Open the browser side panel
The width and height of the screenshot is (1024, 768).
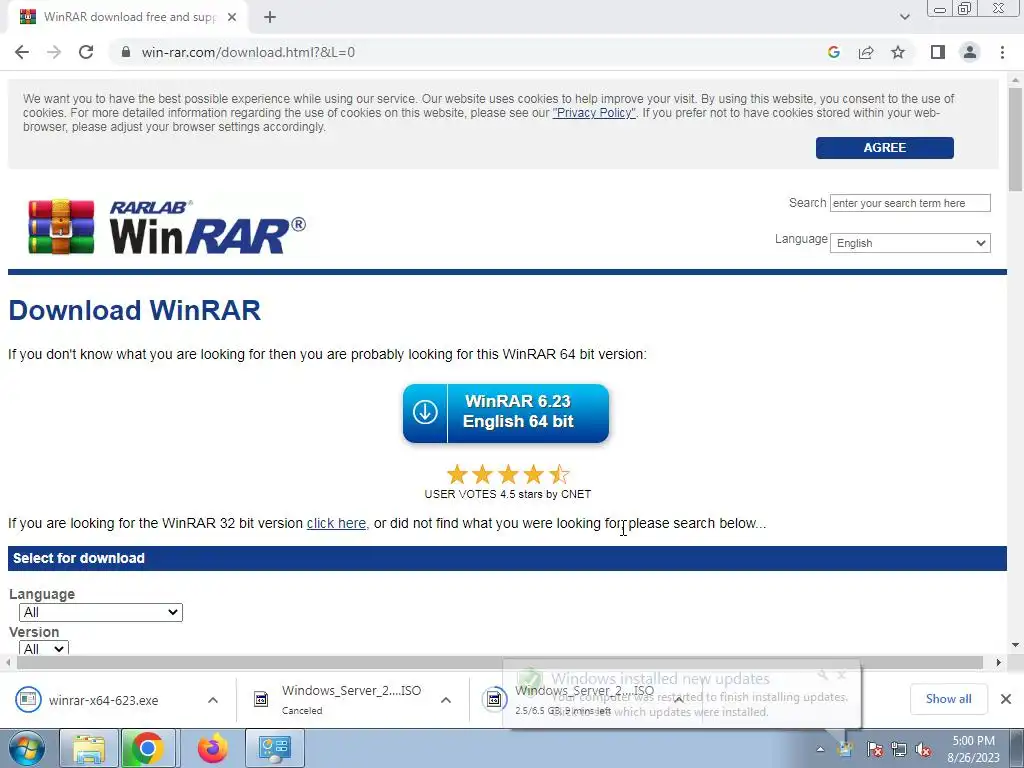[938, 52]
